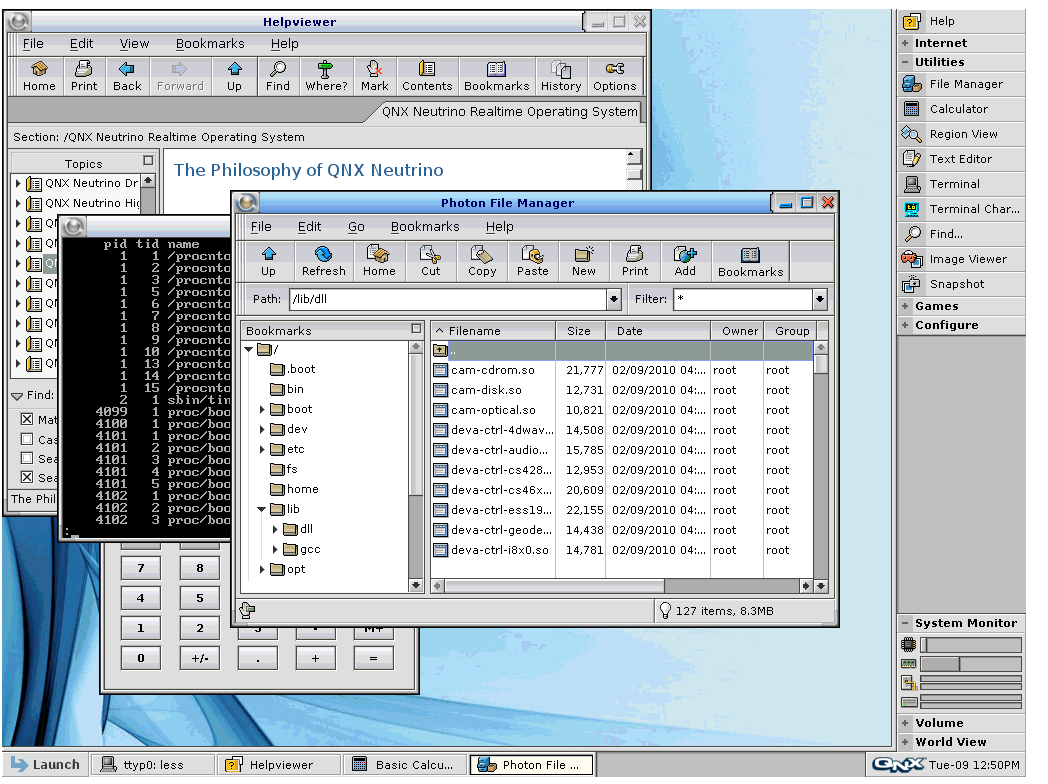Screen dimensions: 1048x784
Task: Open the Go menu in File Manager
Action: (x=356, y=227)
